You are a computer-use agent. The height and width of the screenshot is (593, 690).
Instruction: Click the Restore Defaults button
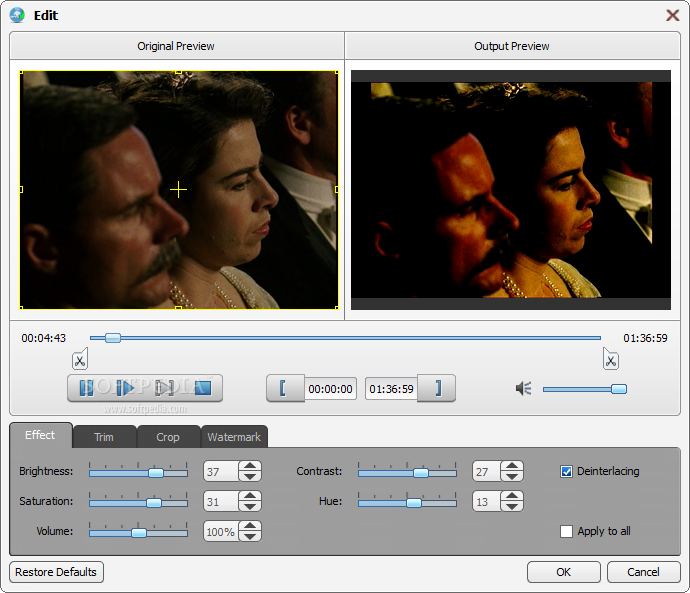(x=56, y=572)
